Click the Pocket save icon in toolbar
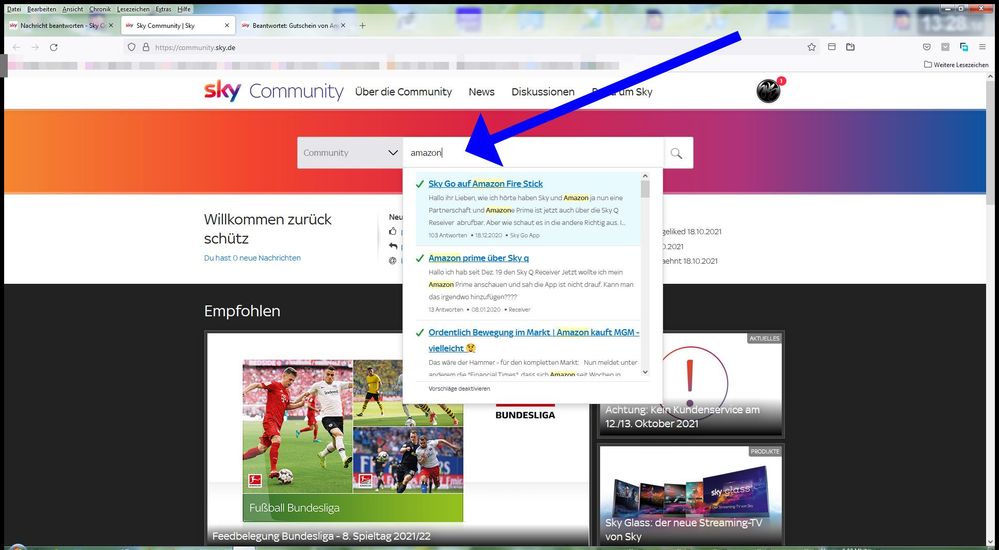This screenshot has width=999, height=550. coord(927,47)
